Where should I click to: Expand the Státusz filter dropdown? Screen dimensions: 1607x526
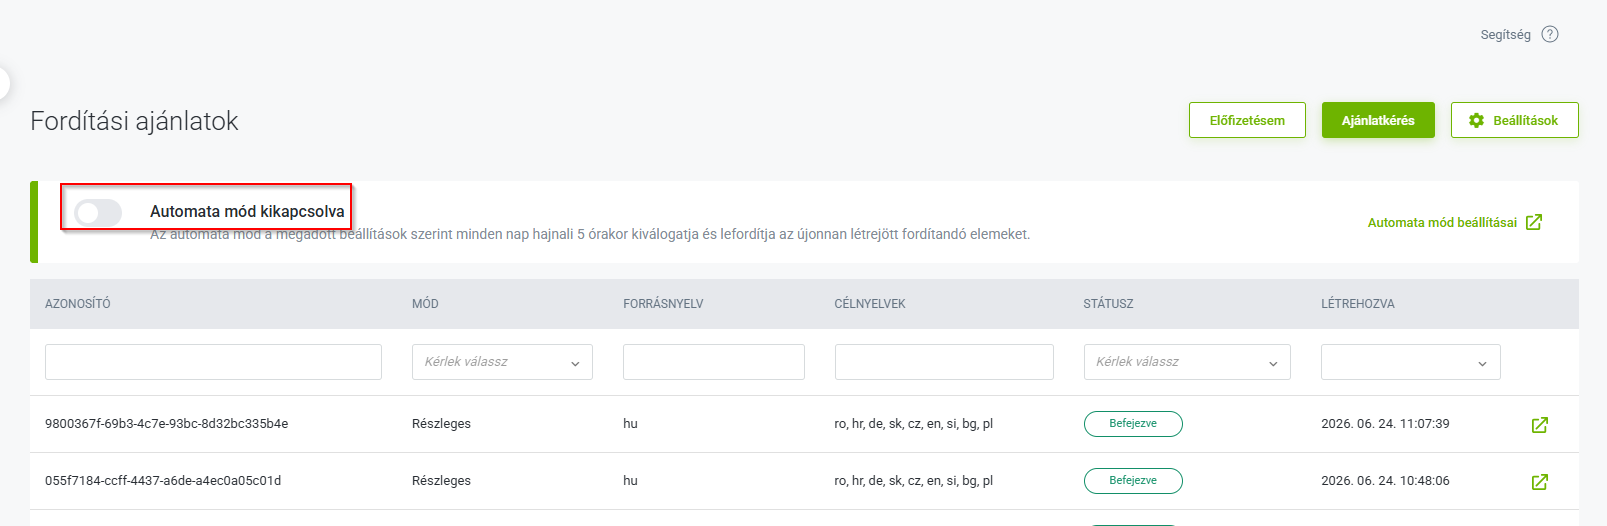pos(1187,362)
